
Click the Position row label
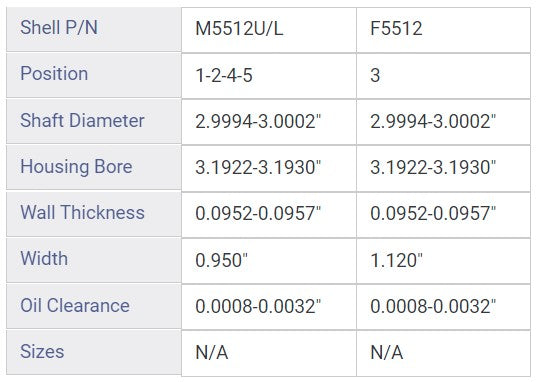coord(94,75)
